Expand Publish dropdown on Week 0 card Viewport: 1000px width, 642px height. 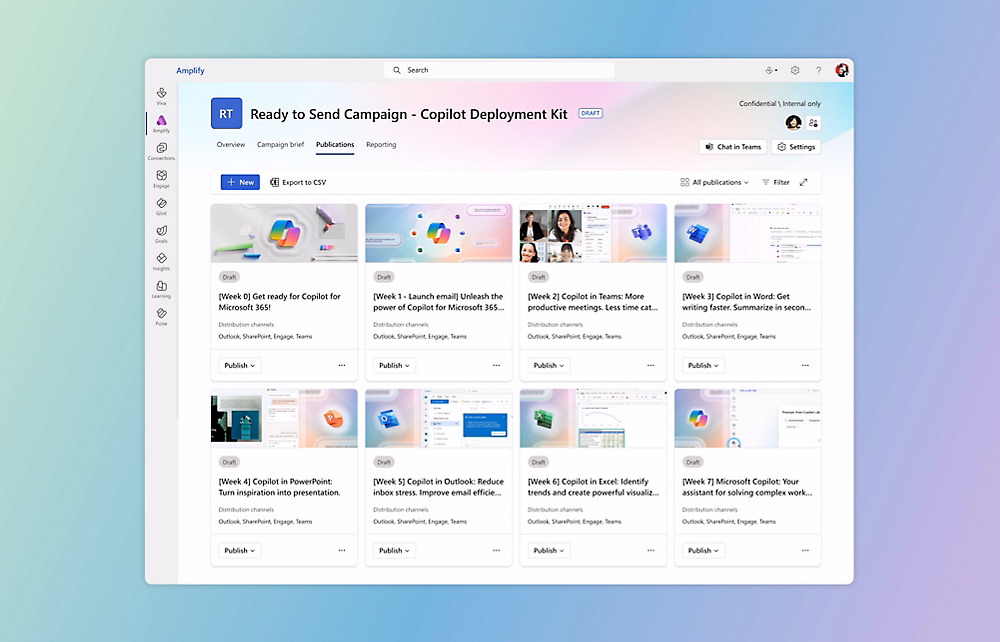coord(240,365)
